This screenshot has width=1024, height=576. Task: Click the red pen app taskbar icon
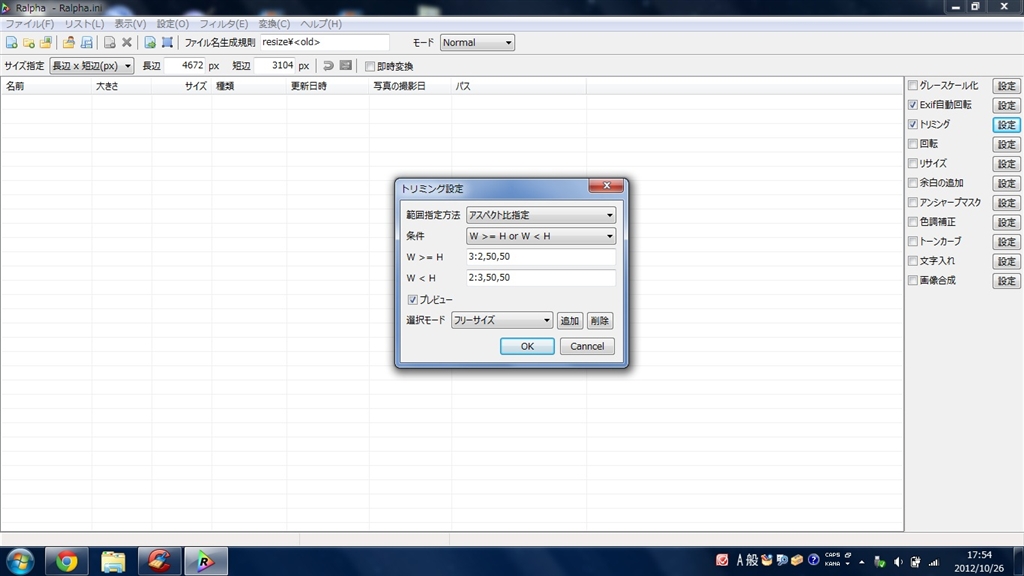159,562
